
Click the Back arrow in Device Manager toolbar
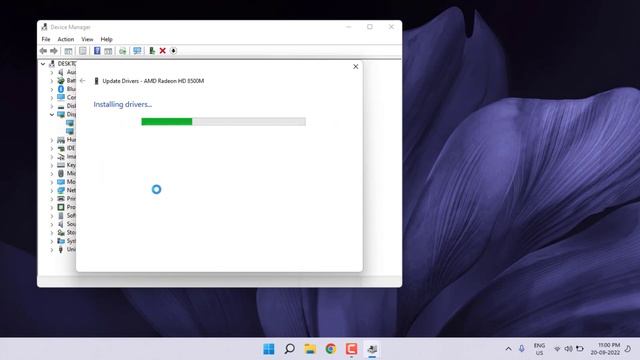43,51
